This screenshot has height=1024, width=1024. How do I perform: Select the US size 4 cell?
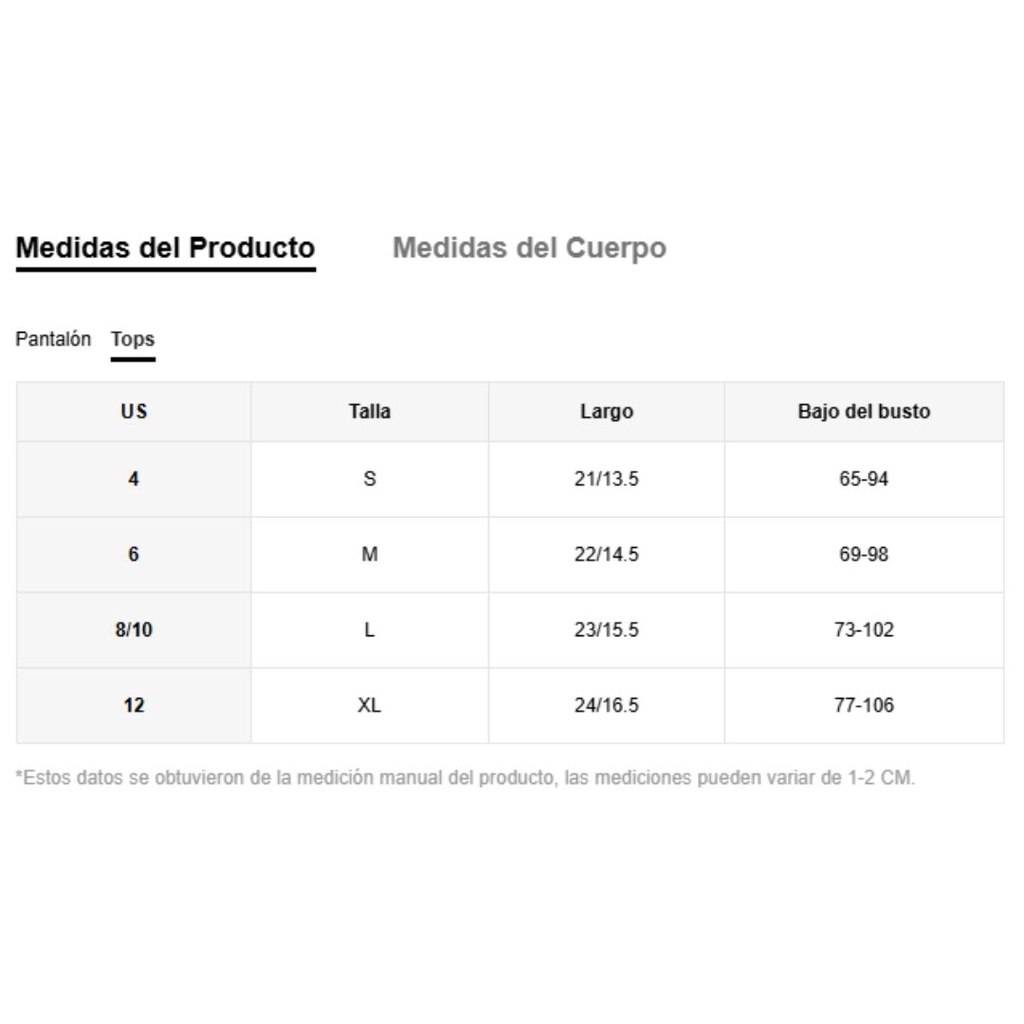(134, 479)
